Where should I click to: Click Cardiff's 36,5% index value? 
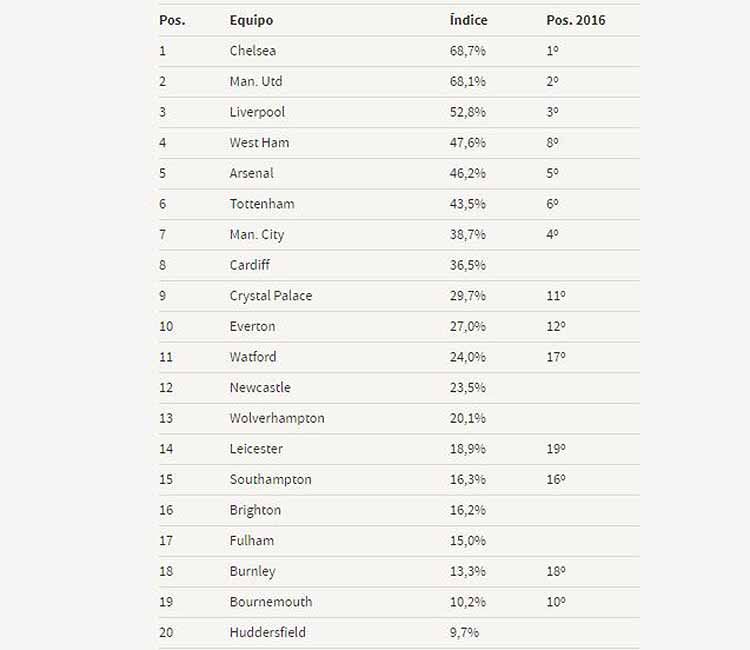coord(467,265)
